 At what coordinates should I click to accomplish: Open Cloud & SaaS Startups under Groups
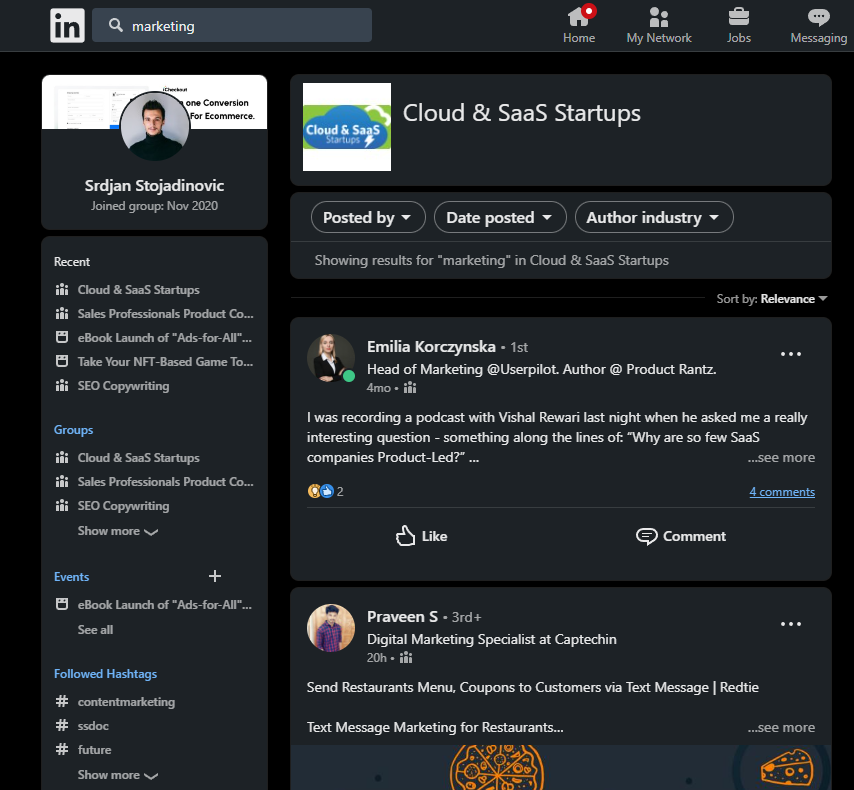click(138, 458)
